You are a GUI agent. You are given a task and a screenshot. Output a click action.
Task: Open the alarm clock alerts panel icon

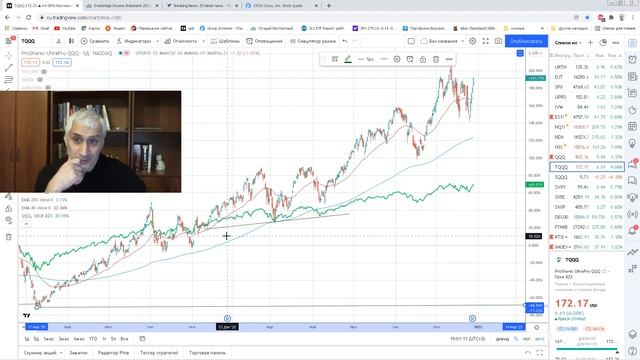(x=632, y=60)
